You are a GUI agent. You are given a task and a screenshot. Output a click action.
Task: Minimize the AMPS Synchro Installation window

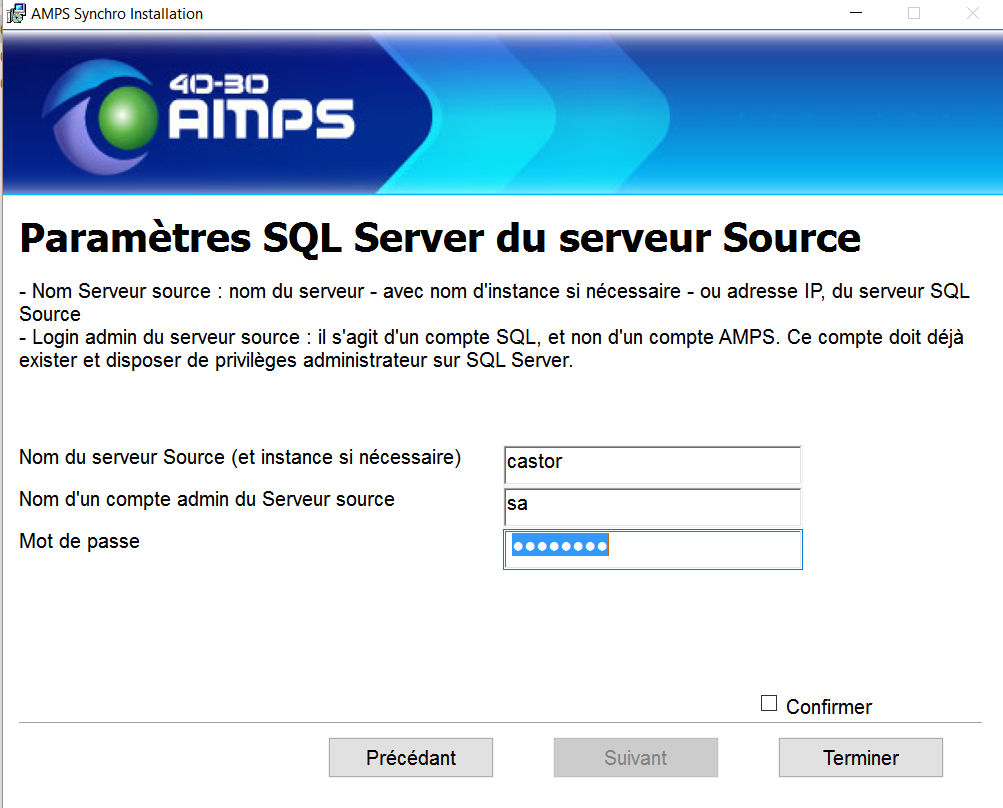(x=855, y=14)
